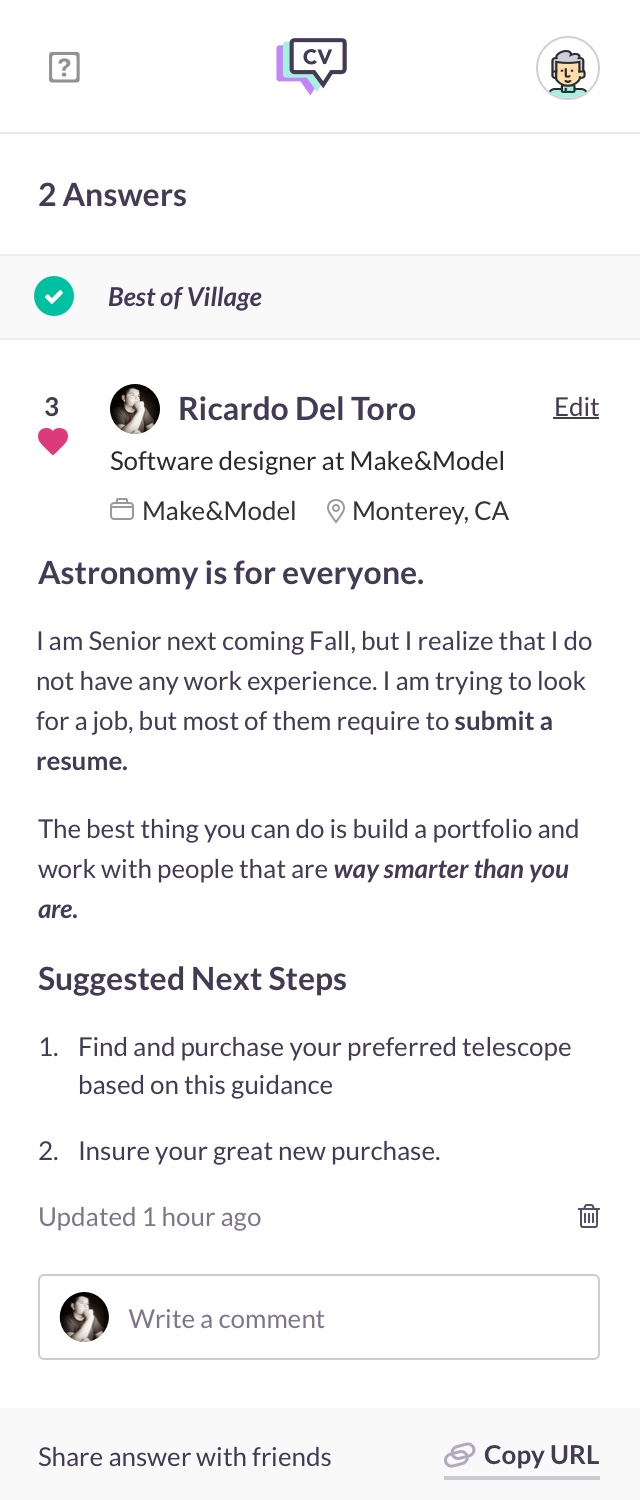This screenshot has width=640, height=1500.
Task: Toggle the pink heart like icon
Action: click(x=53, y=441)
